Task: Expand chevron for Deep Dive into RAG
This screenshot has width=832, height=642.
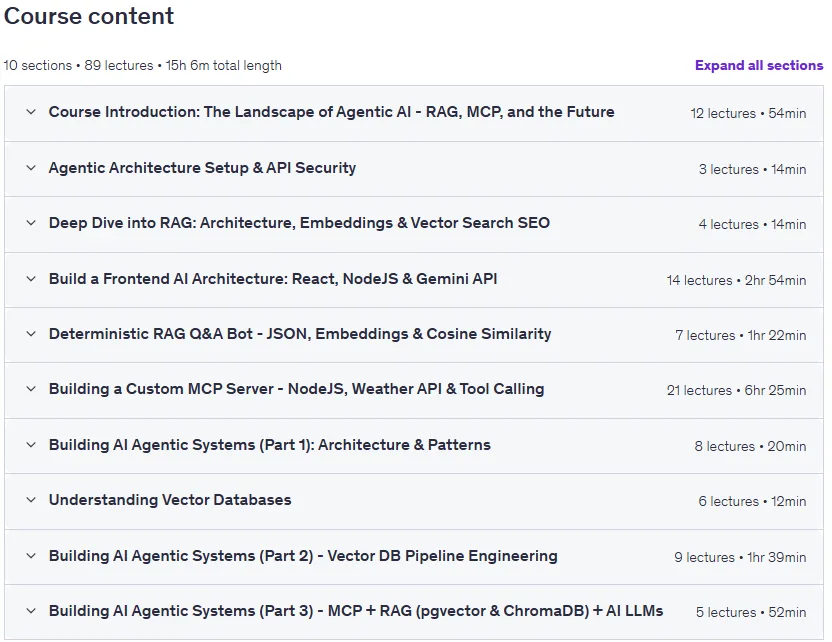Action: 31,223
